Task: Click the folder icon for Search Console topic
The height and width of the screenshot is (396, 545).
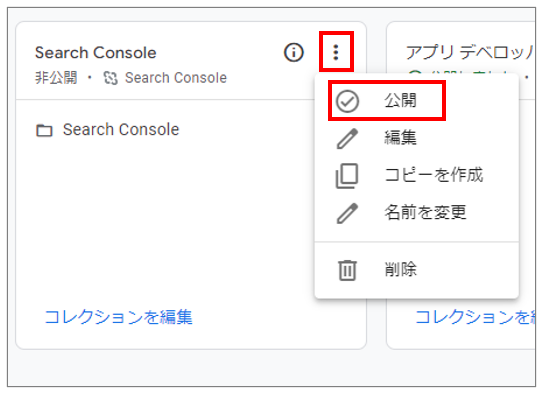Action: pyautogui.click(x=44, y=130)
